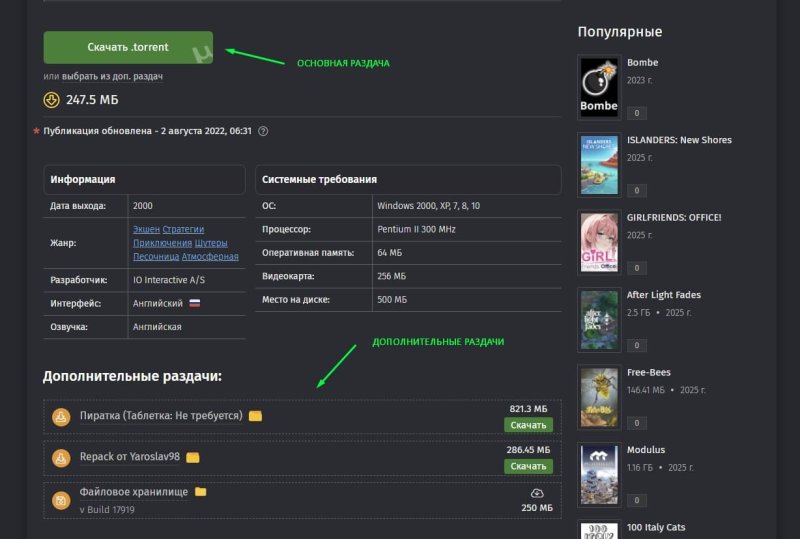This screenshot has height=539, width=800.
Task: Open the Bombe game thumbnail
Action: tap(599, 85)
